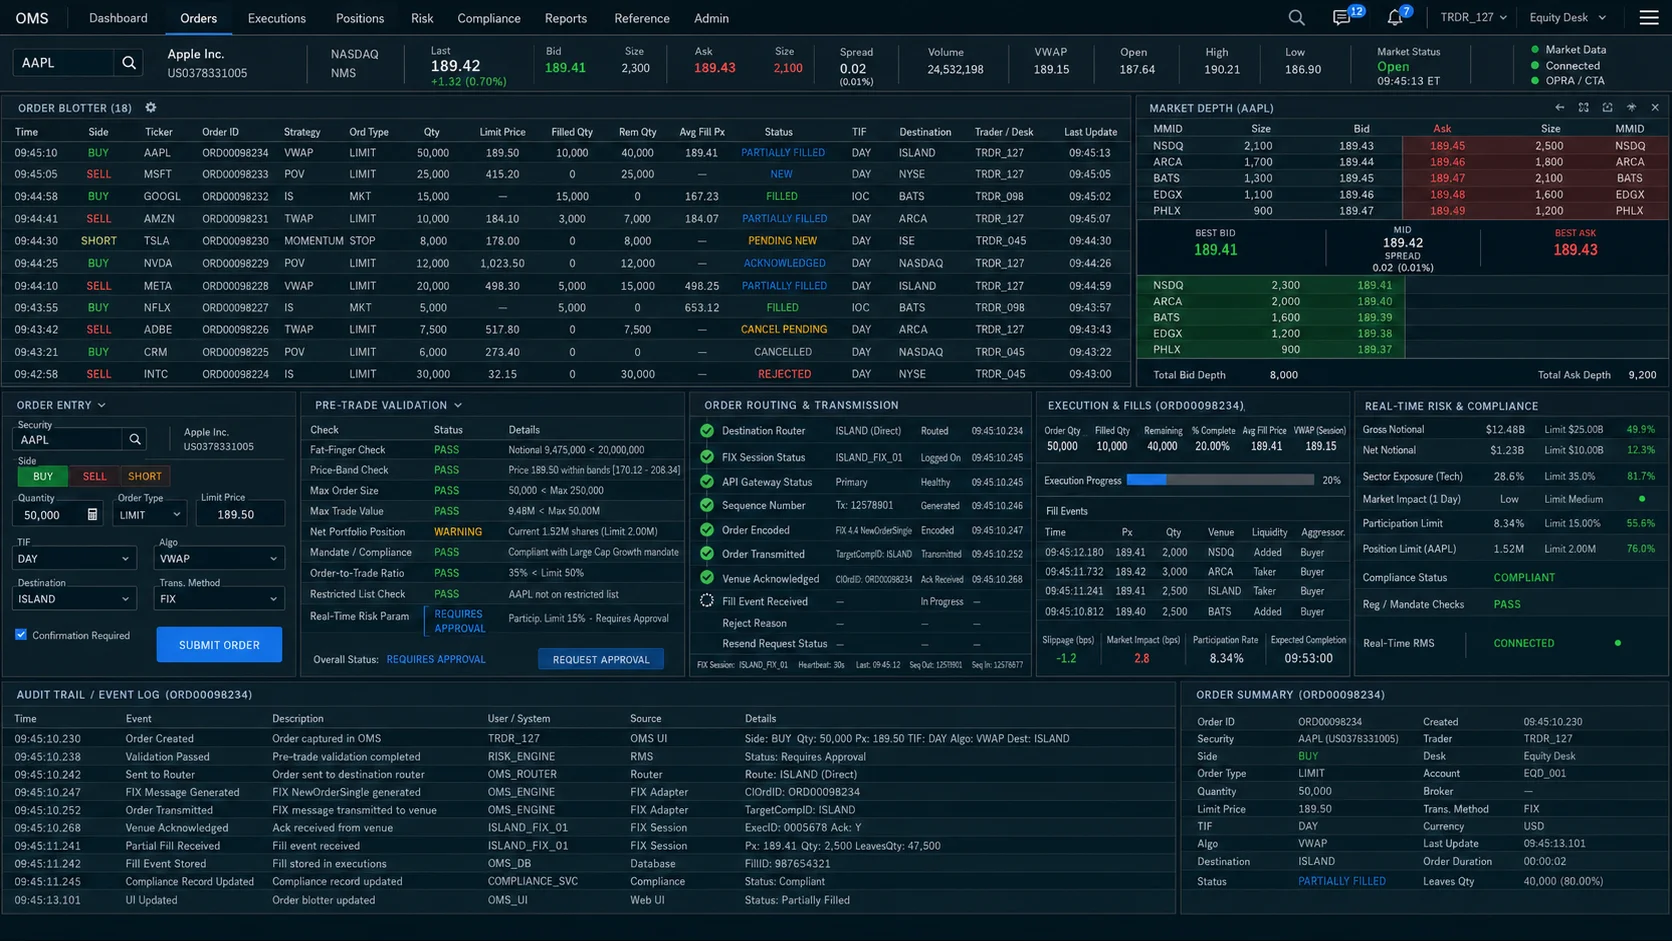
Task: Click the SUBMIT ORDER button
Action: click(x=219, y=645)
